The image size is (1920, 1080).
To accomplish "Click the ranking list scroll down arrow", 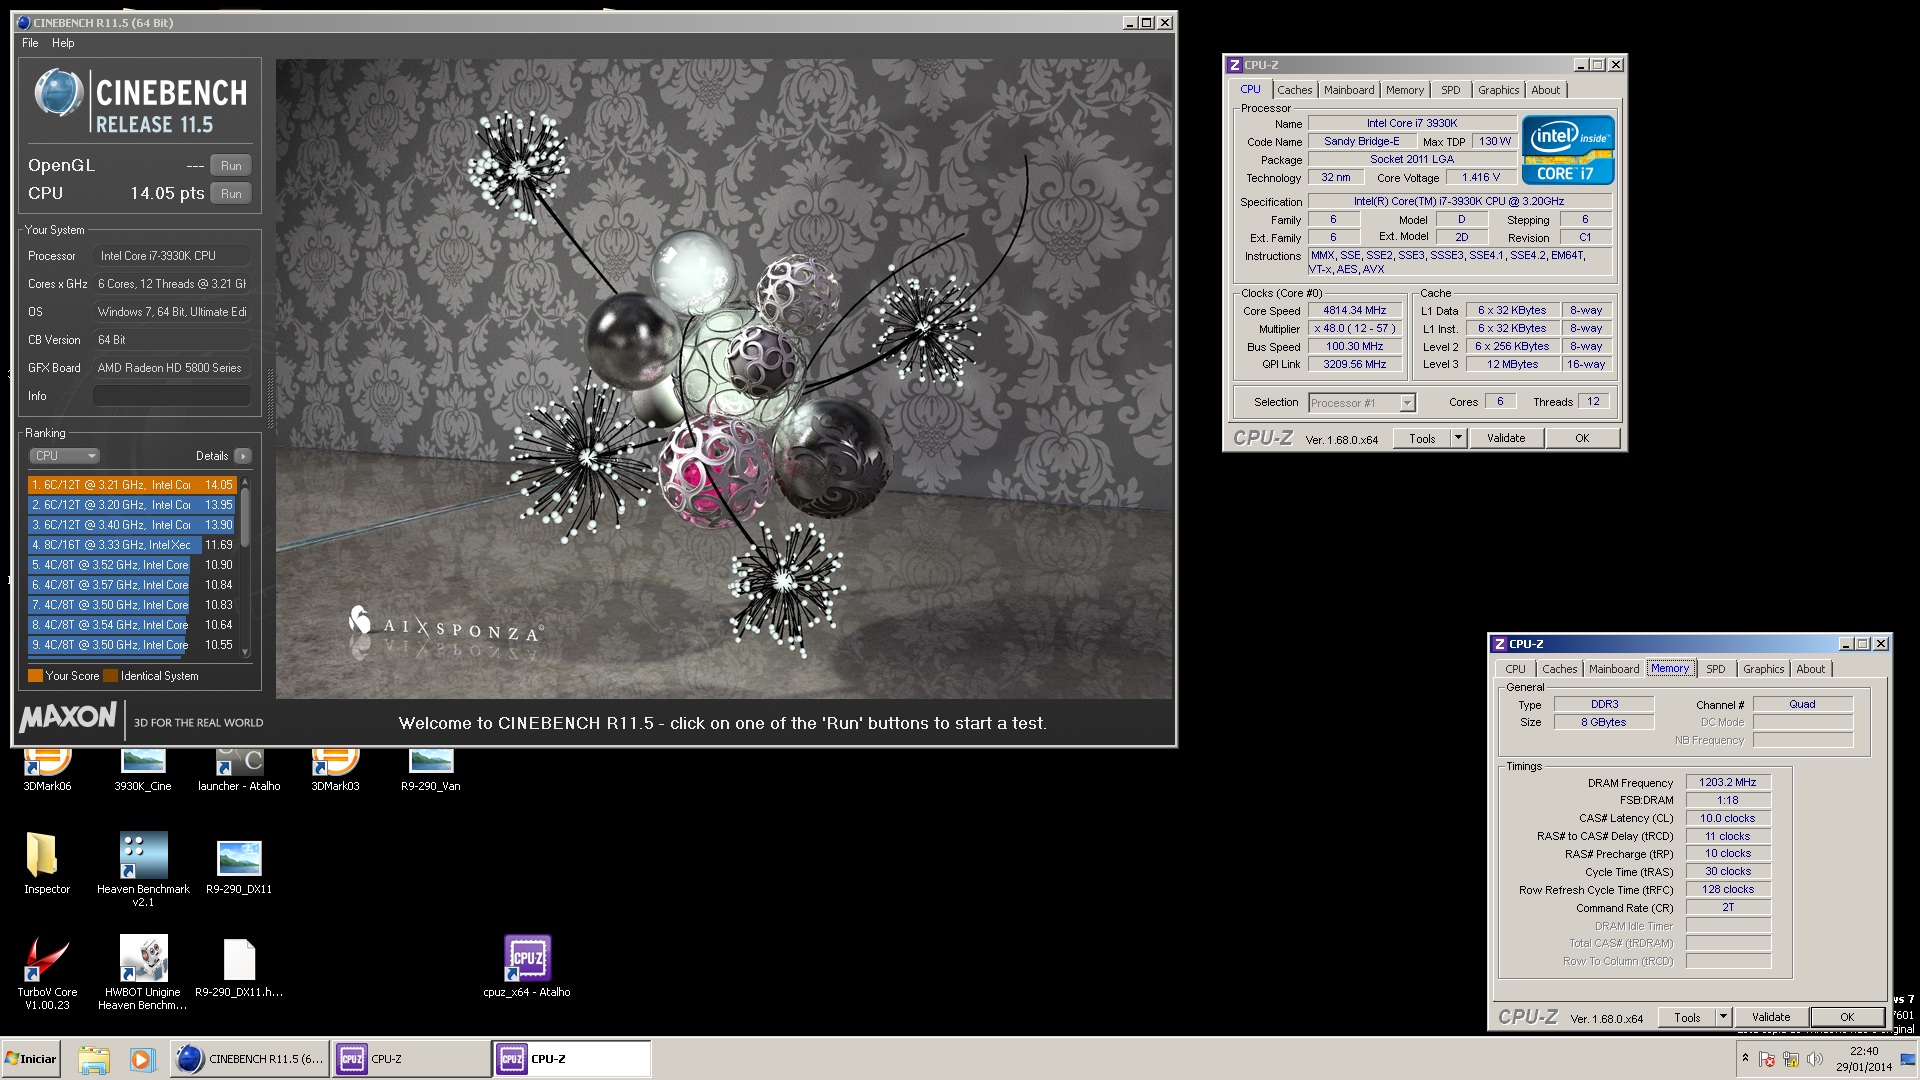I will coord(245,652).
